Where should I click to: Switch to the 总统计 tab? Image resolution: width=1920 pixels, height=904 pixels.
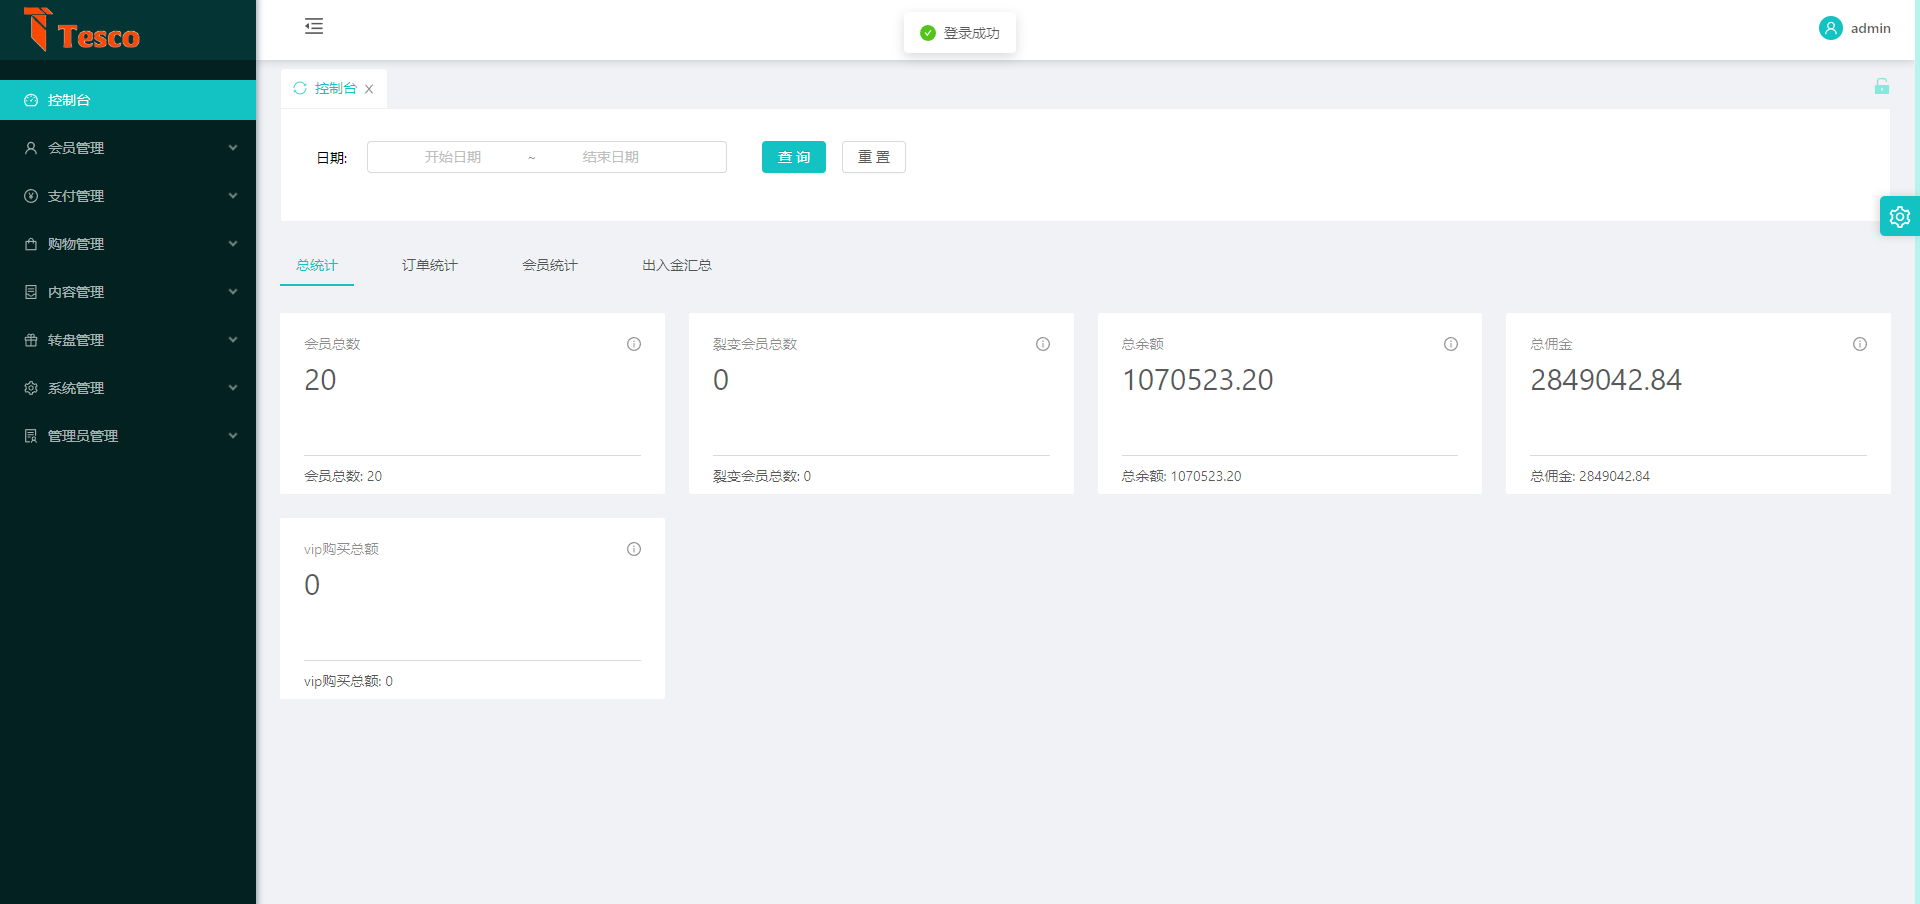[317, 265]
